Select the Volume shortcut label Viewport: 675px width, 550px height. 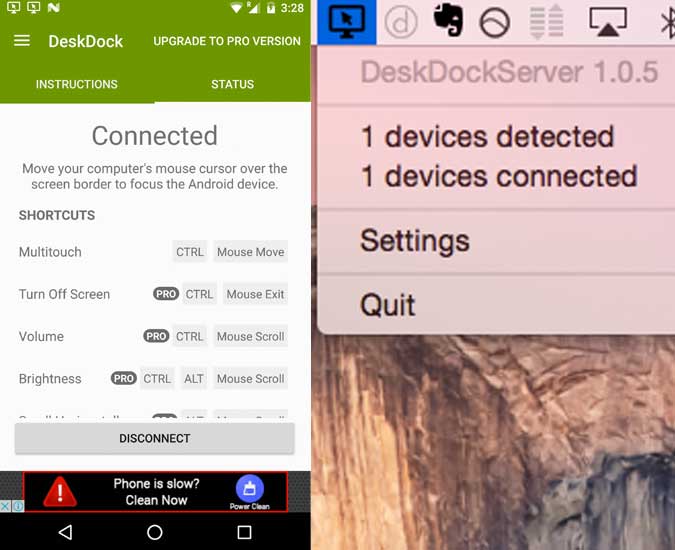click(x=41, y=336)
